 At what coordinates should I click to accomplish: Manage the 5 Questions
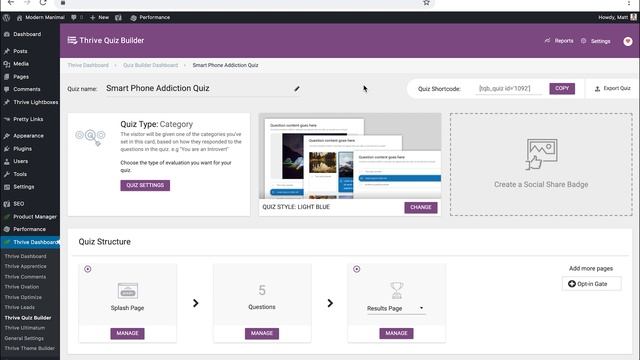(x=262, y=333)
